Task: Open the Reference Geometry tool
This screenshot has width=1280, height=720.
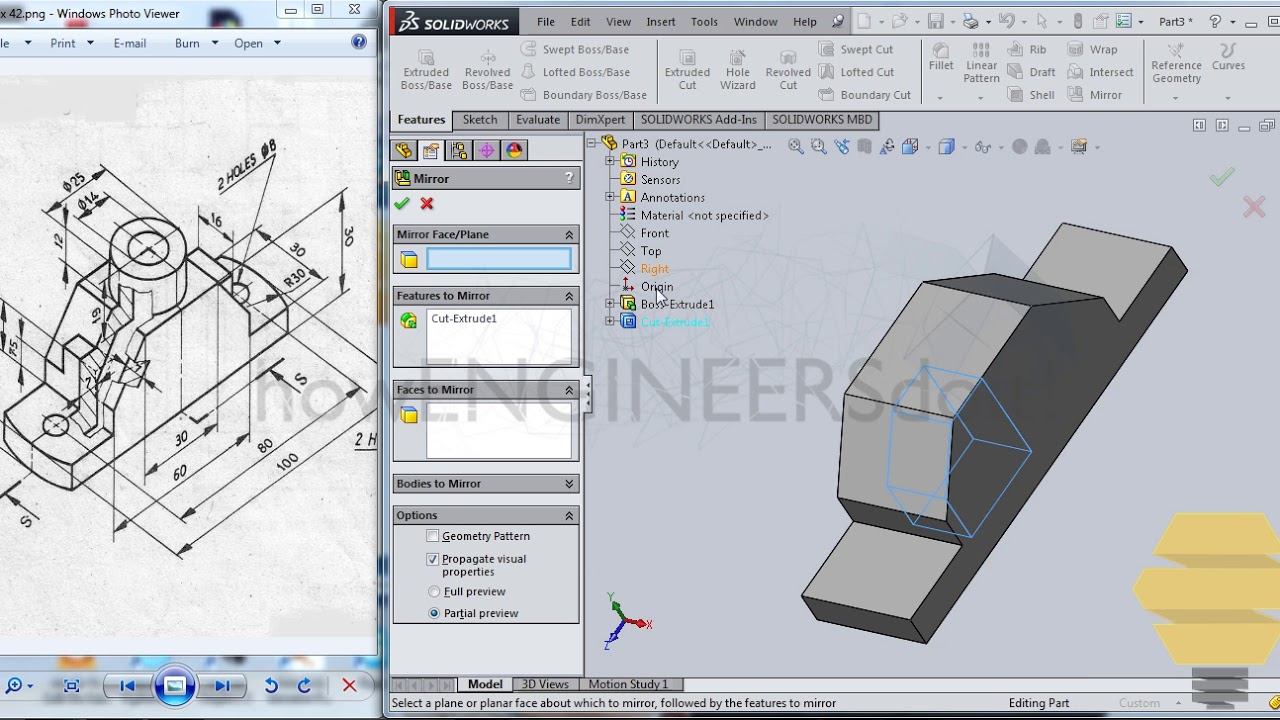Action: pos(1176,64)
